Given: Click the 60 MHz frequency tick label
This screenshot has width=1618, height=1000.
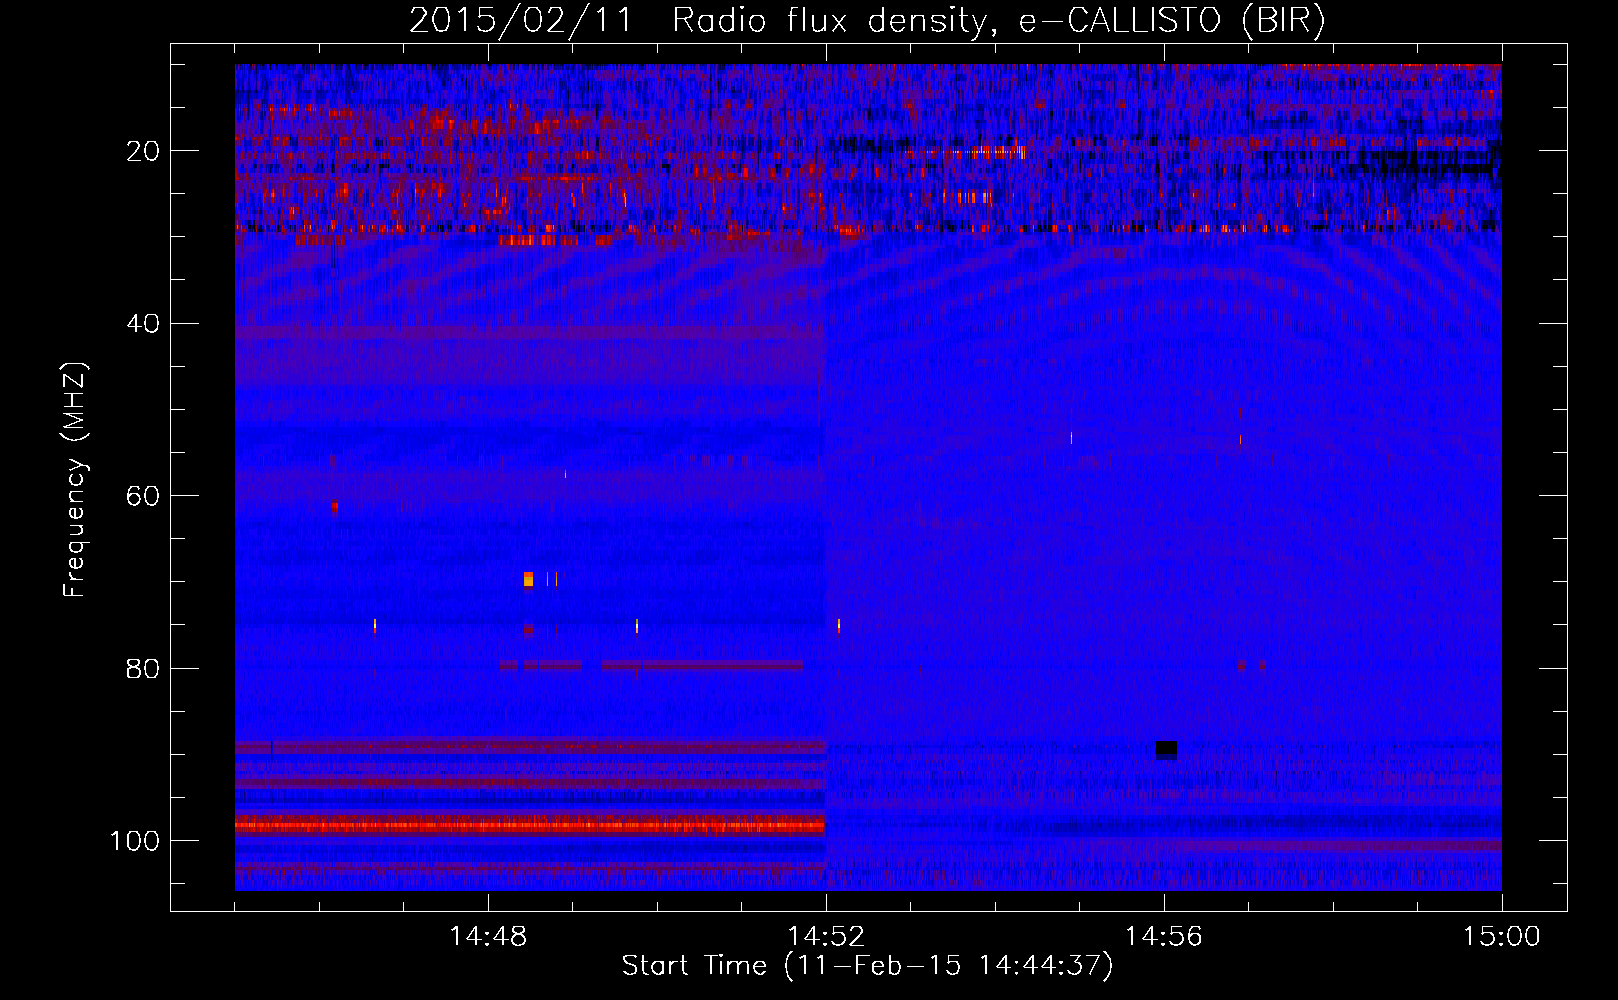Looking at the screenshot, I should pos(143,496).
